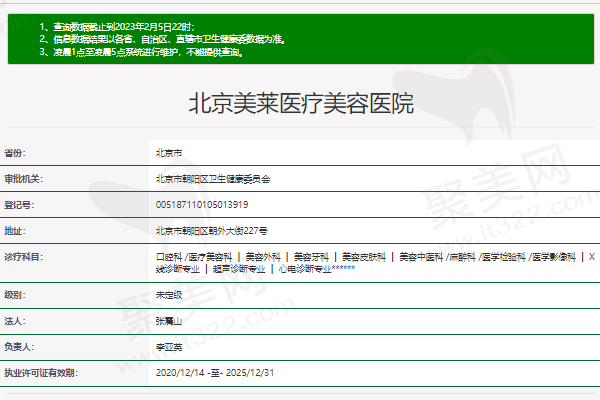Select the 诊疗科目 label
The image size is (600, 400).
(x=24, y=257)
